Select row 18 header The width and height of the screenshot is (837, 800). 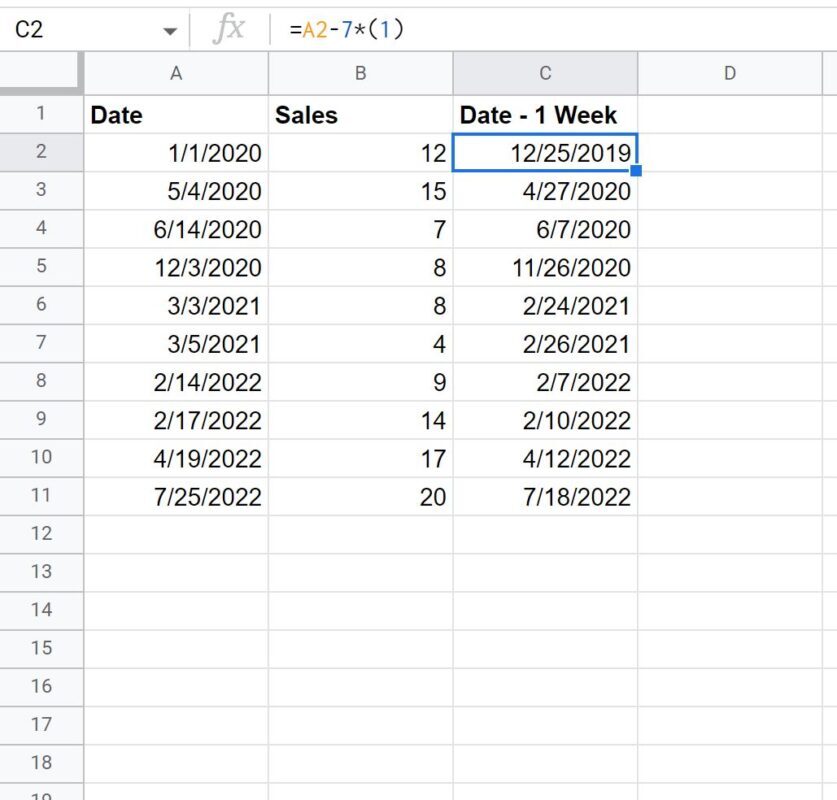[x=41, y=764]
